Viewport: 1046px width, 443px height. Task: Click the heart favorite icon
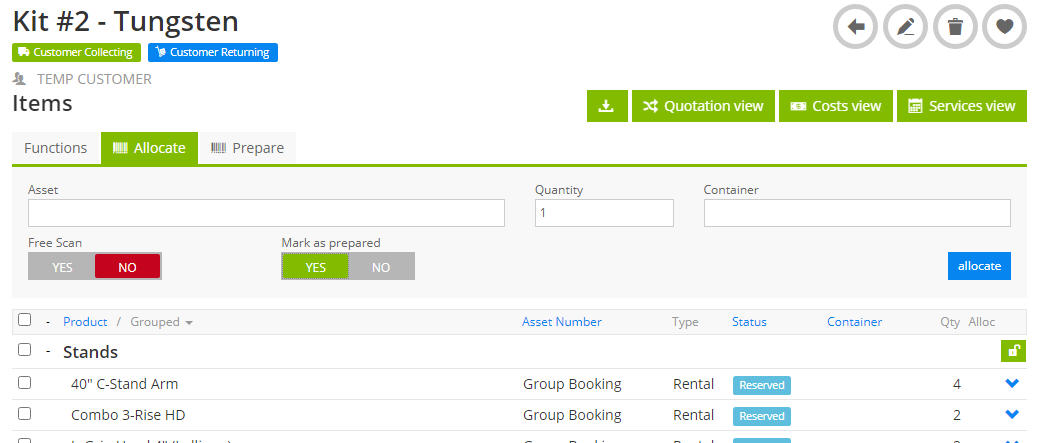pyautogui.click(x=1005, y=27)
